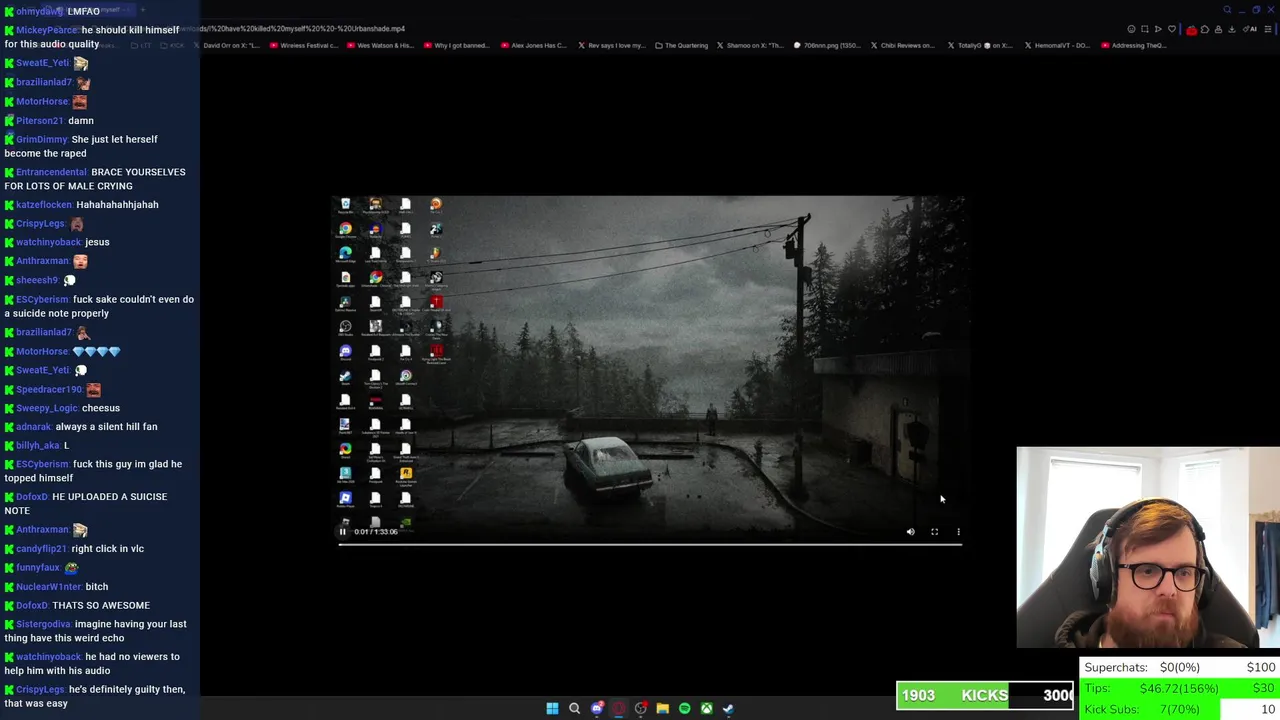
Task: Open the video player's three-dot options menu
Action: click(958, 532)
